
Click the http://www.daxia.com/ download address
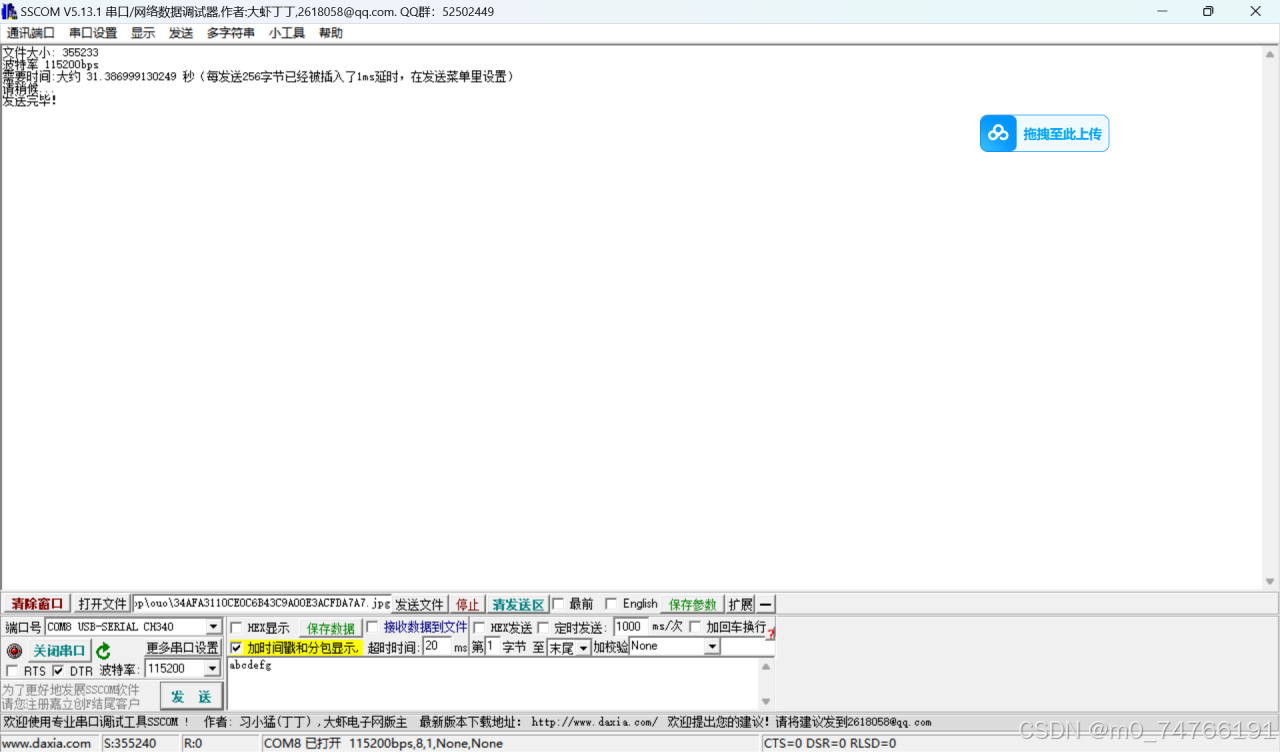[x=594, y=722]
